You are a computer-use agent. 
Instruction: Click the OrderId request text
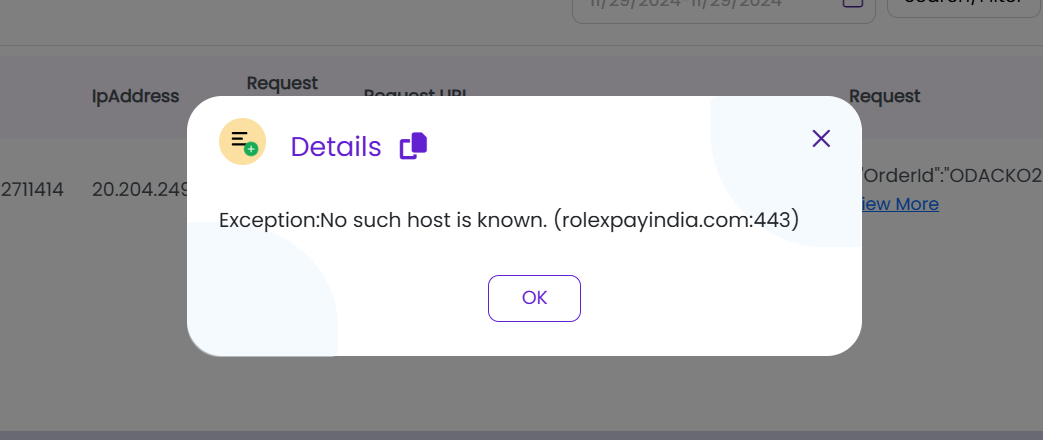coord(950,176)
